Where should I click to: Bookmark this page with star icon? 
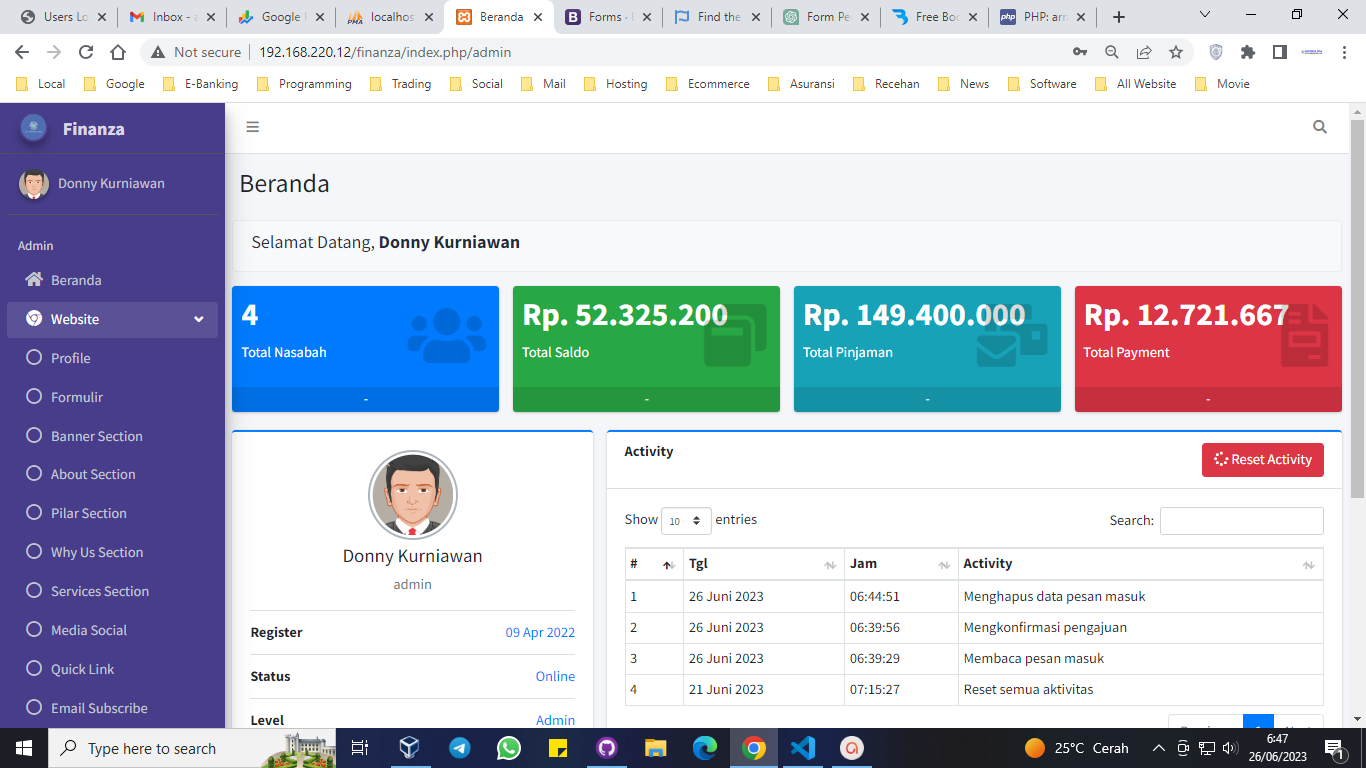(x=1176, y=52)
